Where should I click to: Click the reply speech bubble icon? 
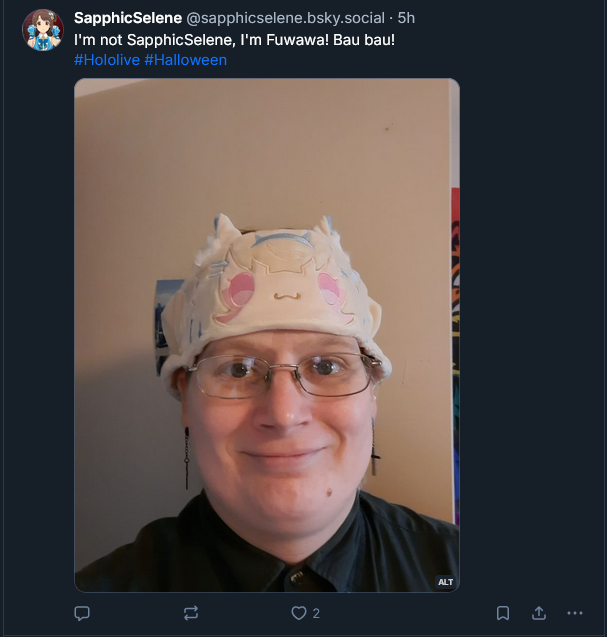(x=82, y=613)
